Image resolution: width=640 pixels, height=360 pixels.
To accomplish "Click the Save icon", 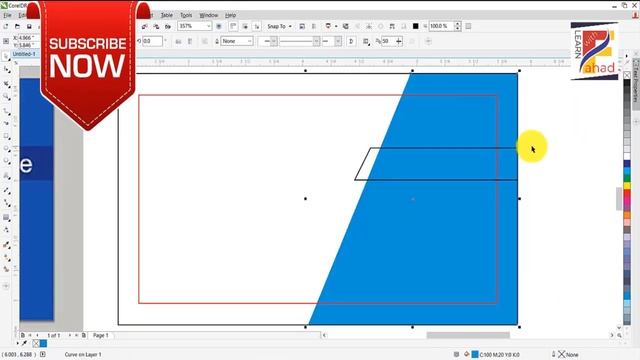I will point(29,26).
